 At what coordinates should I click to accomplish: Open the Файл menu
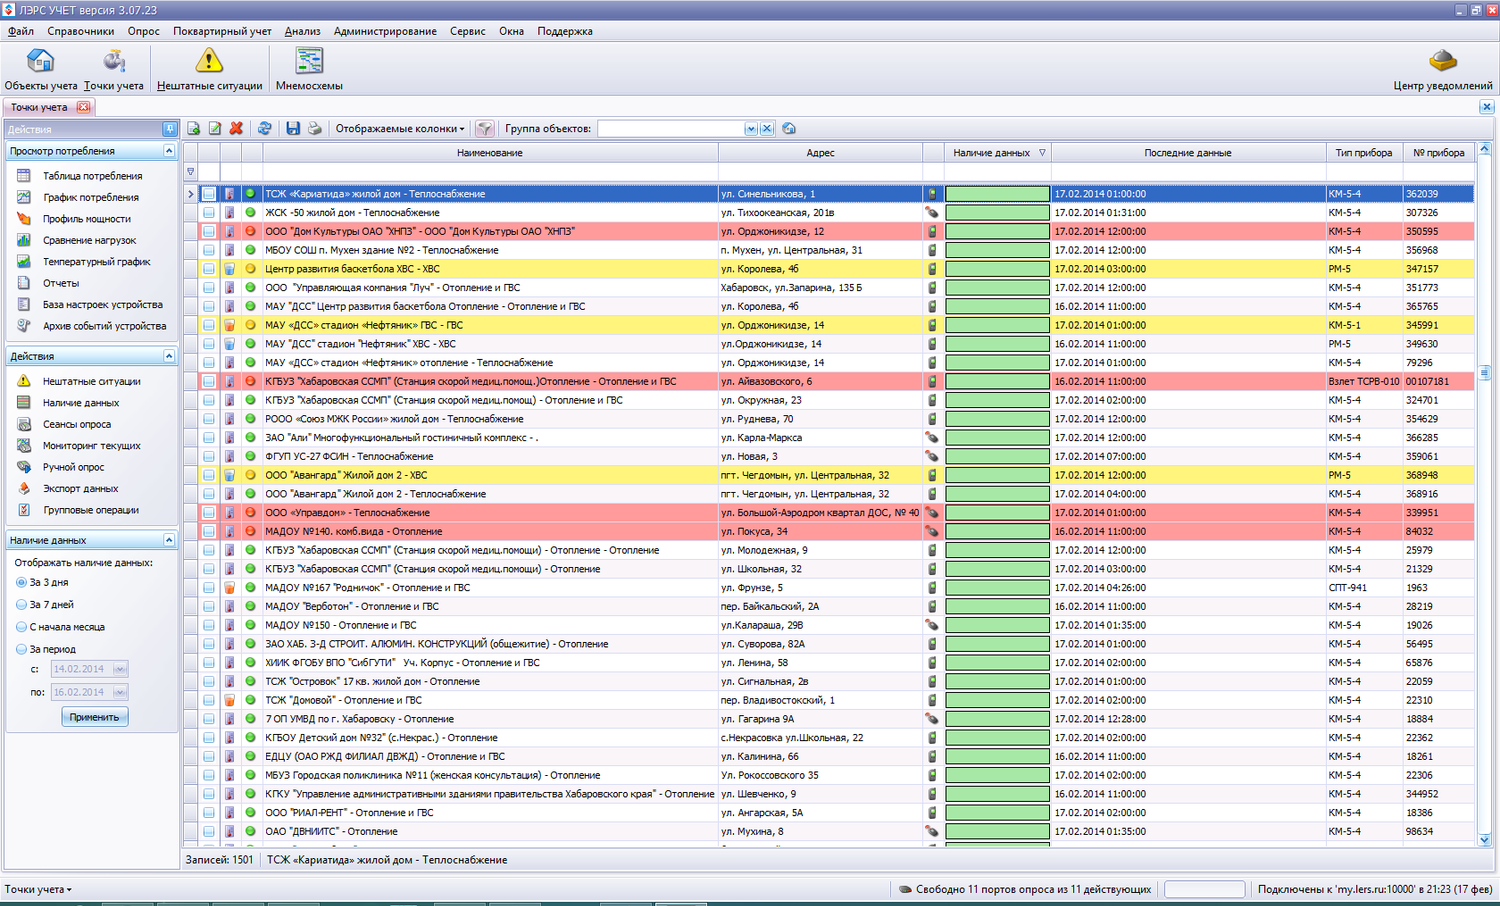21,31
